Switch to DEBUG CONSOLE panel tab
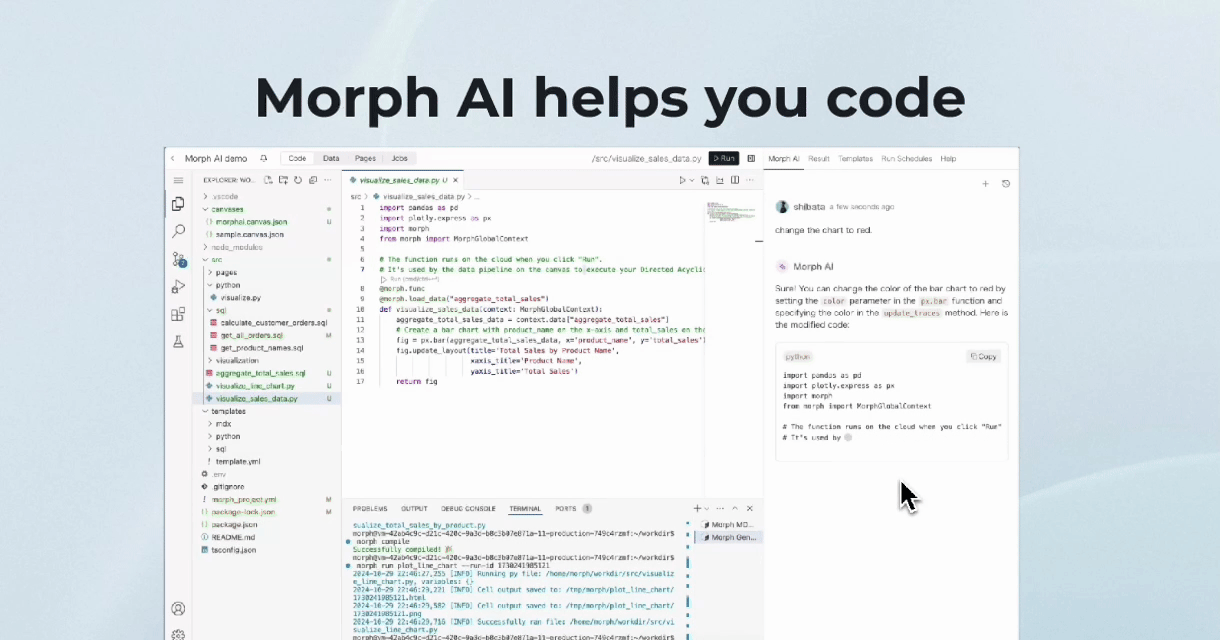 coord(468,508)
